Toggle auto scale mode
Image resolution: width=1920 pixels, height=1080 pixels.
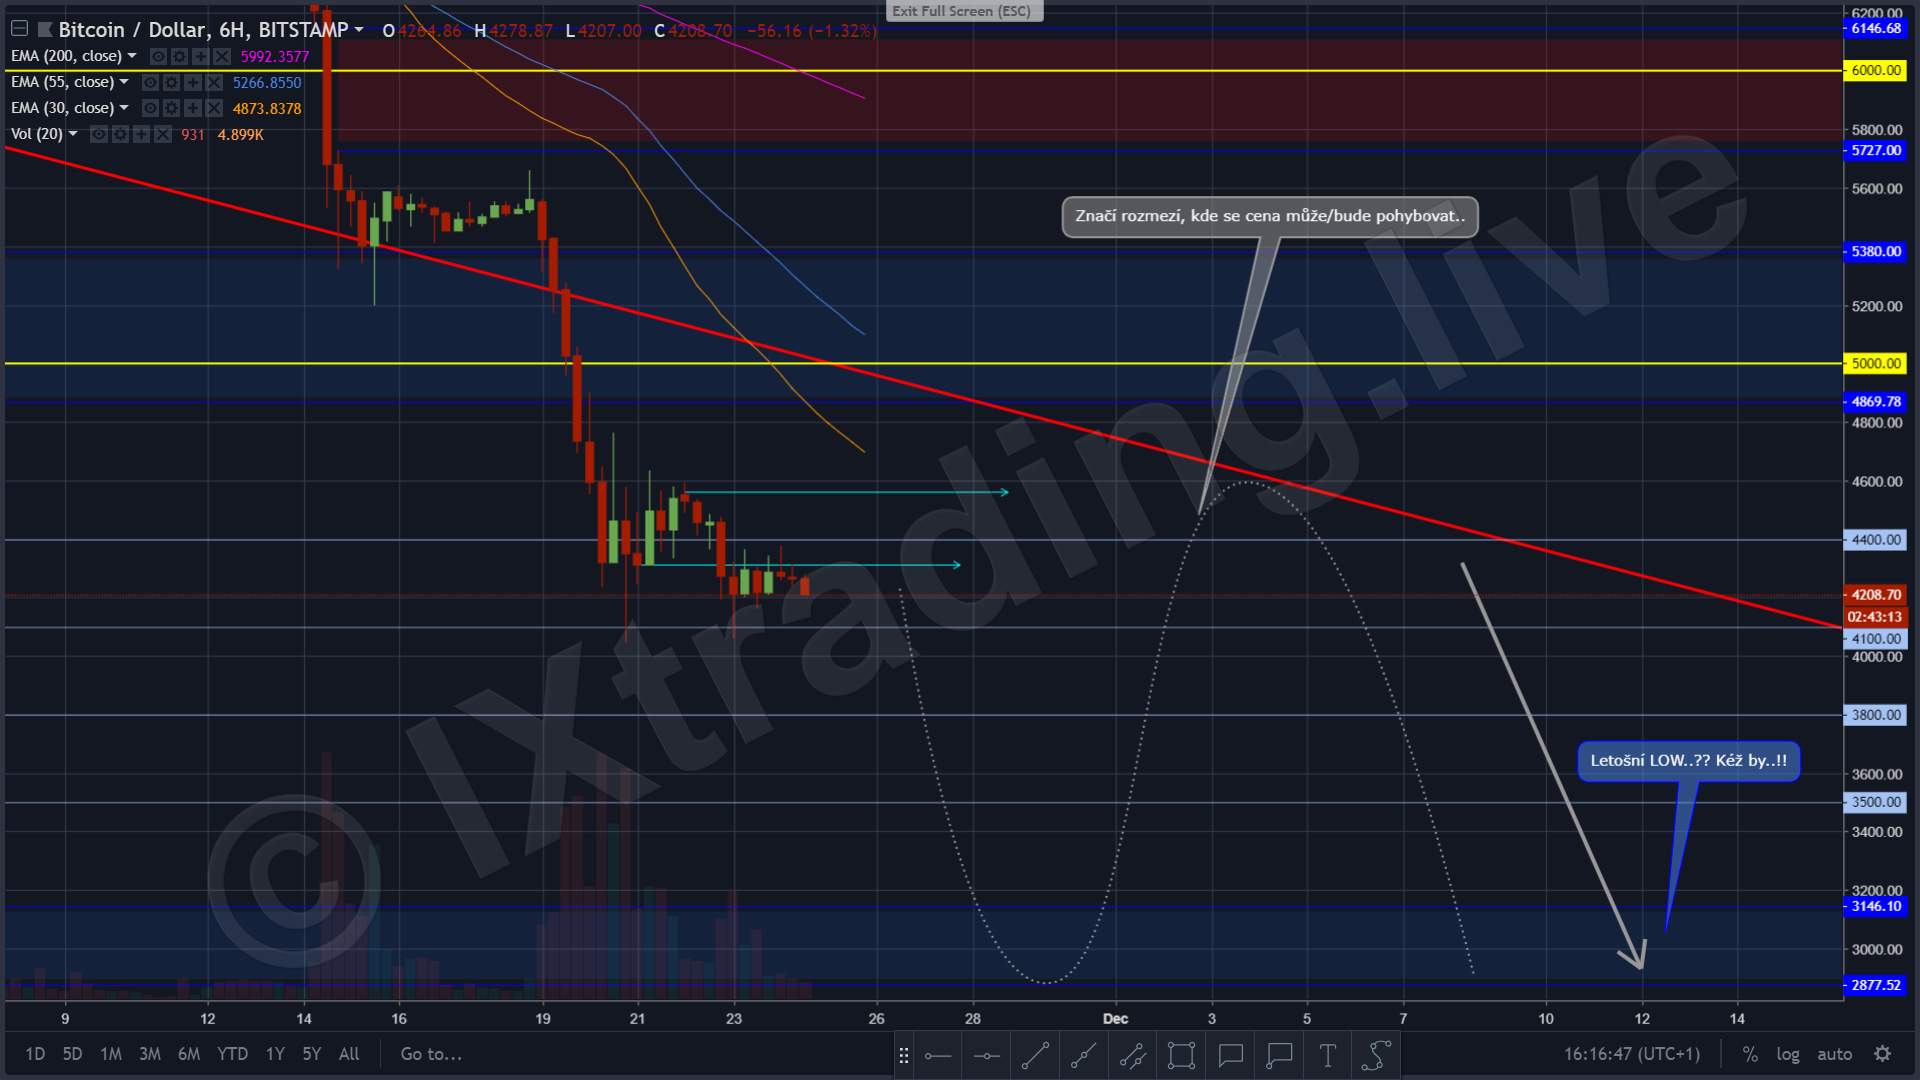coord(1834,1054)
